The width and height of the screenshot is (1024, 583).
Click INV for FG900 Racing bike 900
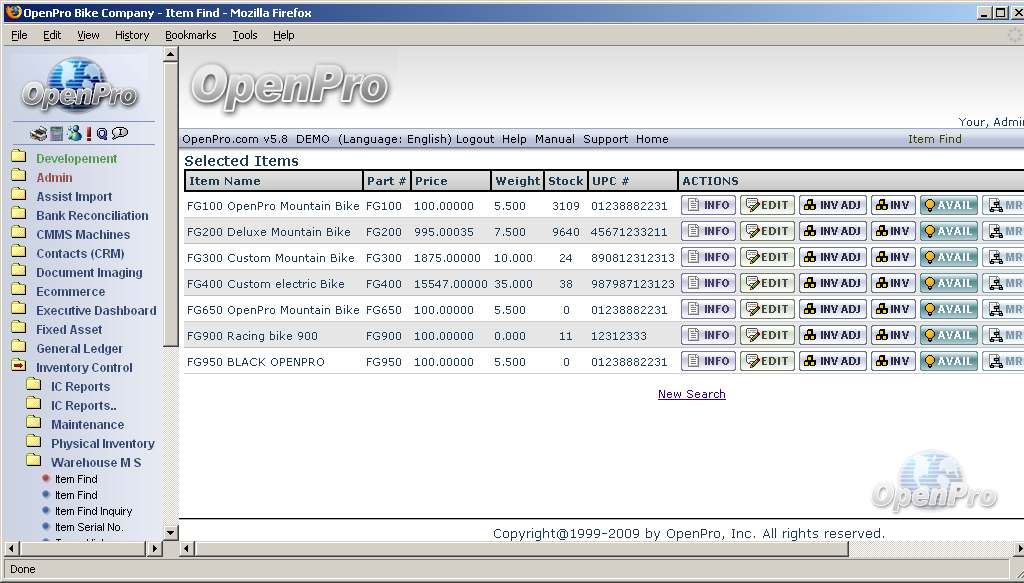pos(892,335)
